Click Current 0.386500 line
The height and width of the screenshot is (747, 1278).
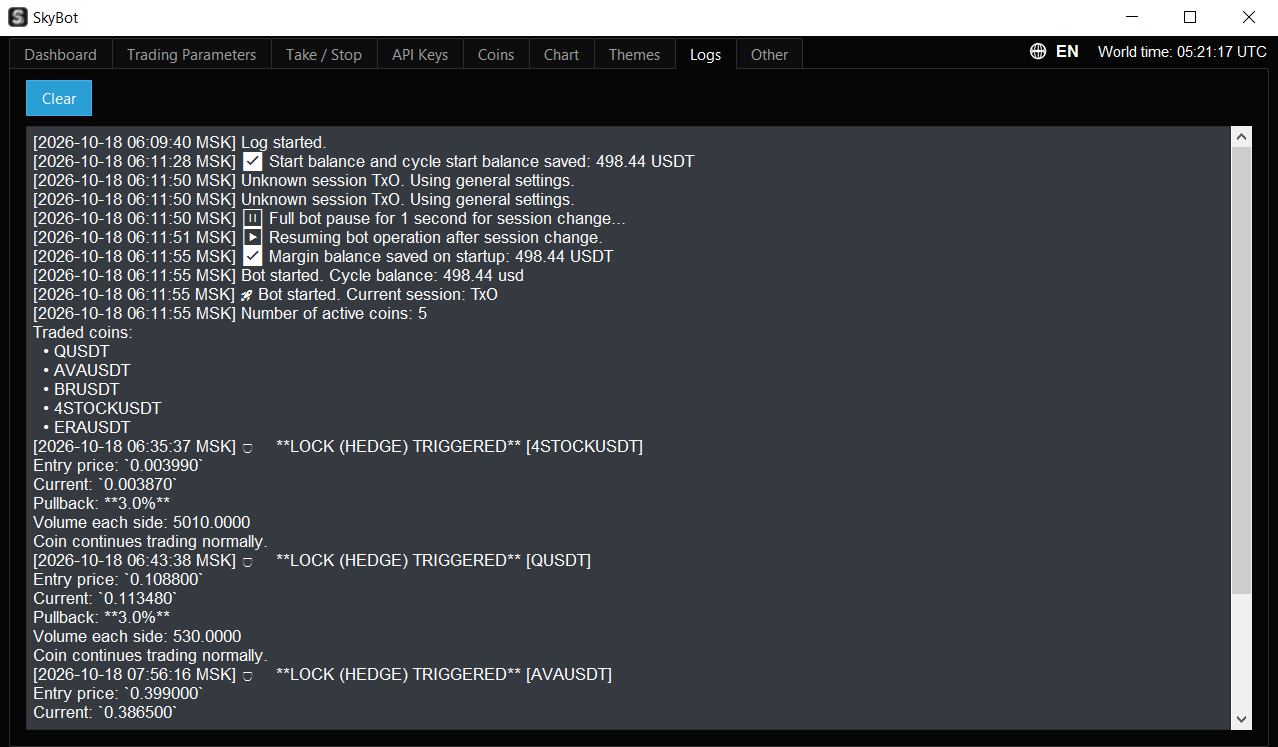[105, 713]
